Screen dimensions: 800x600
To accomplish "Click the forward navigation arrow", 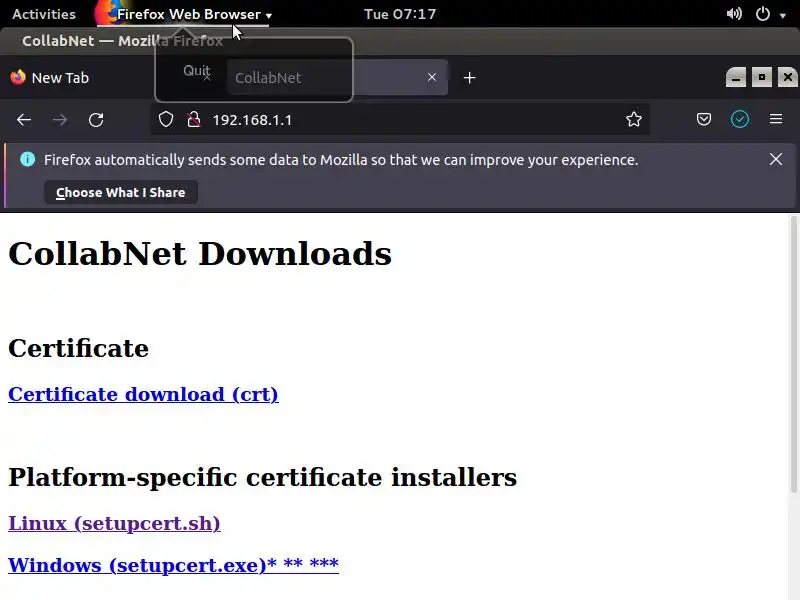I will (x=60, y=120).
